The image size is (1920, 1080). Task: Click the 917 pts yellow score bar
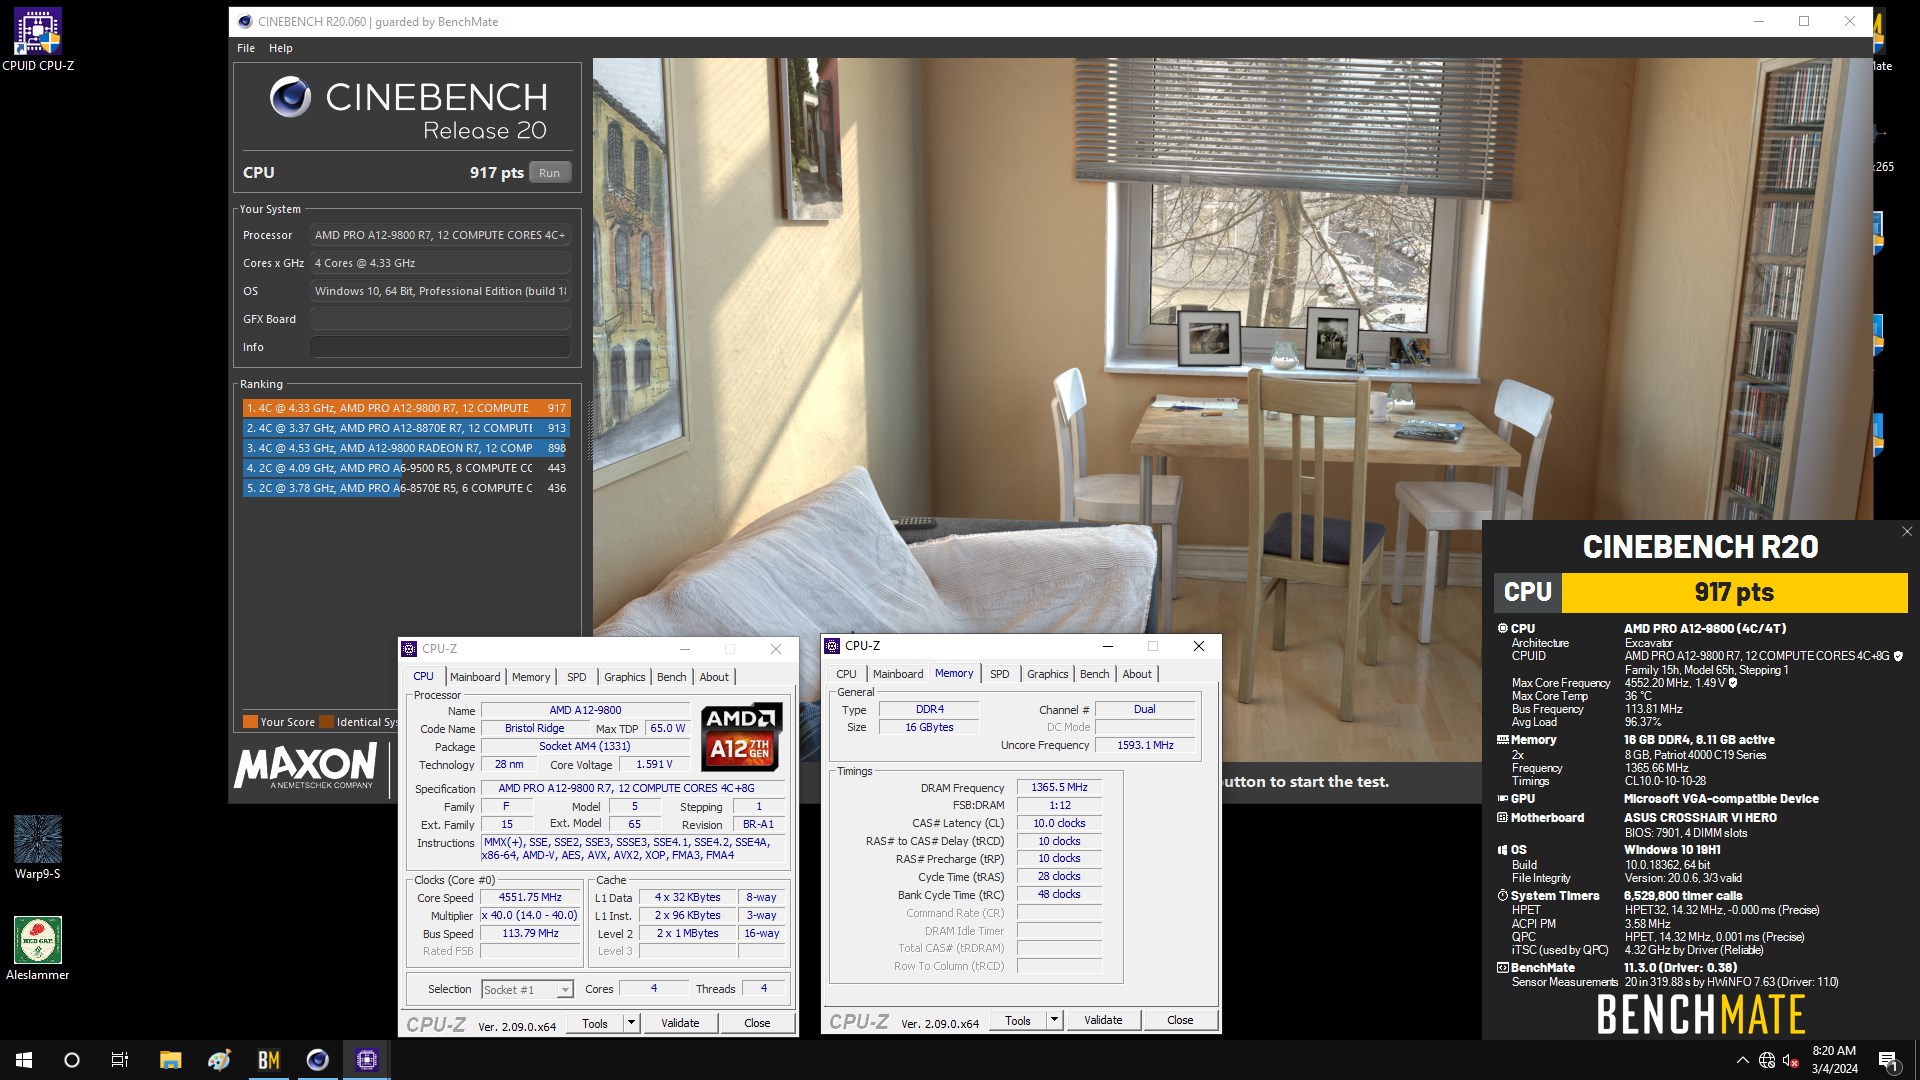coord(1734,592)
